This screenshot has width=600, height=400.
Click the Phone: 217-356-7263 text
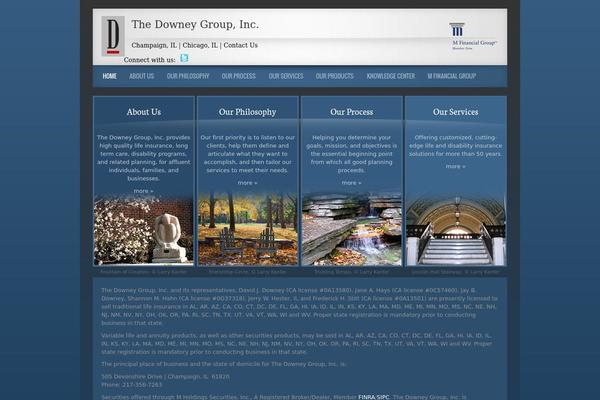point(132,385)
